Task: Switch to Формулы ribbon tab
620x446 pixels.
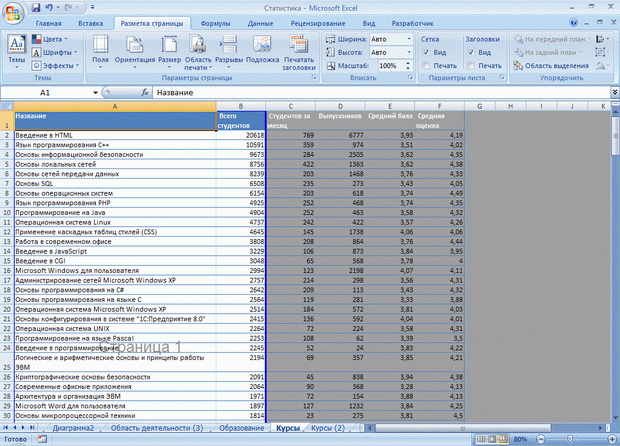Action: pos(215,23)
